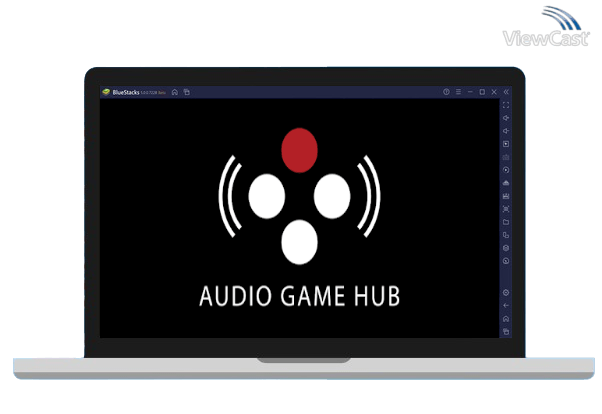
Task: Click the Android back arrow icon
Action: [506, 306]
